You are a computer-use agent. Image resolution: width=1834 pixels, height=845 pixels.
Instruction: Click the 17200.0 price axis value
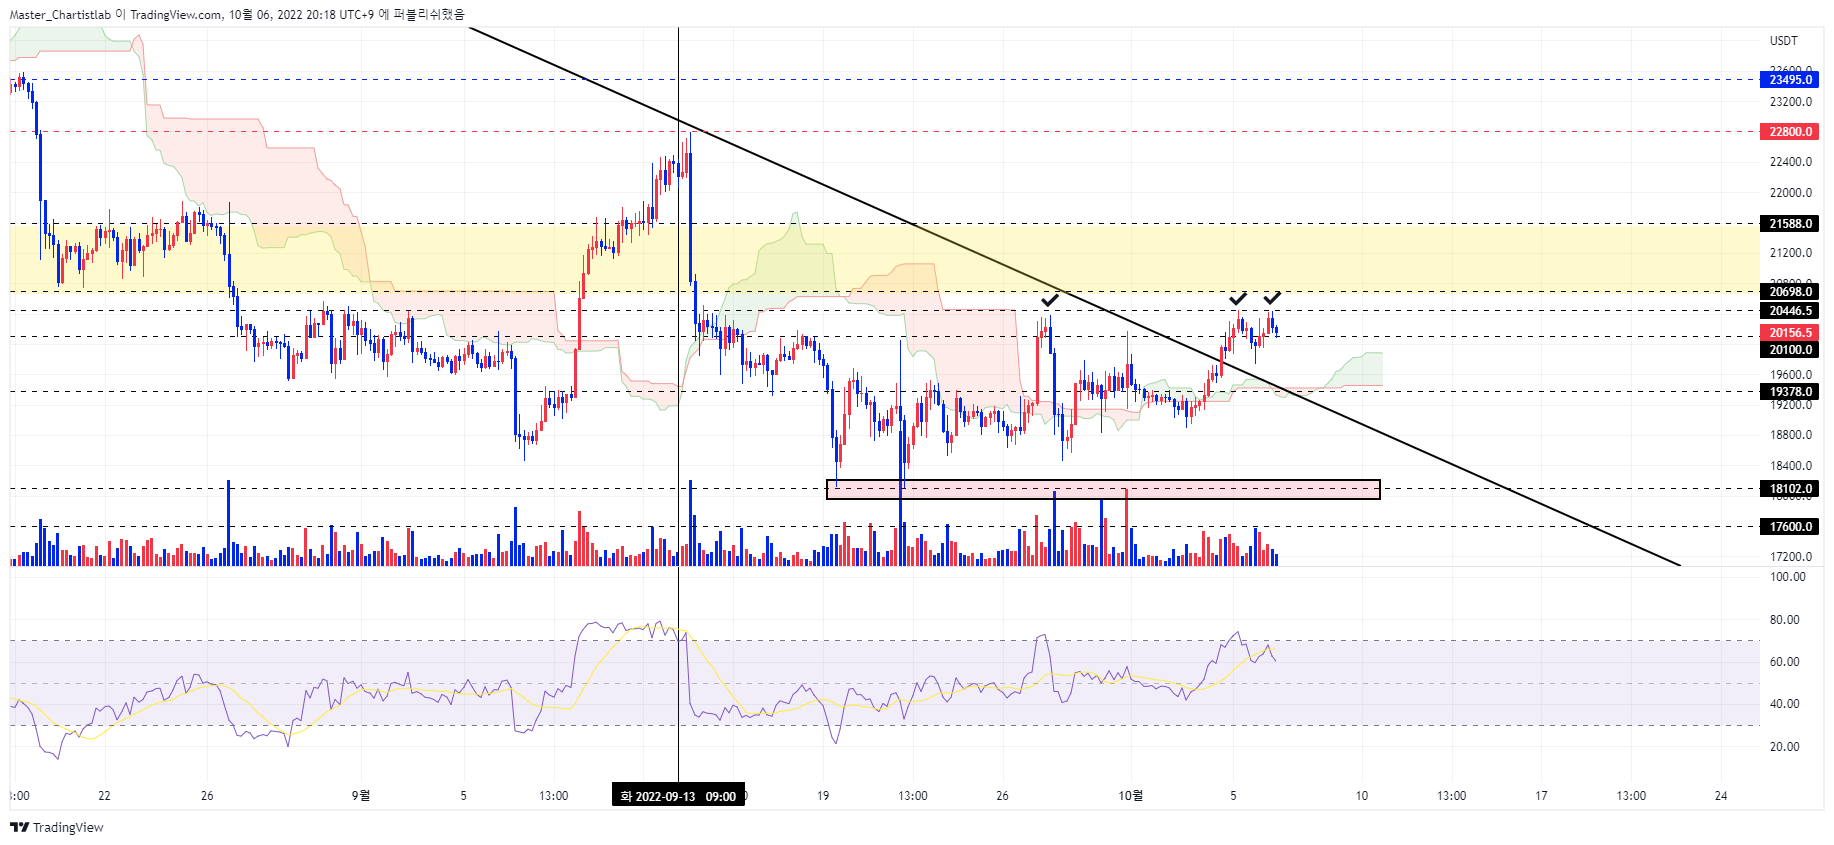(x=1791, y=557)
